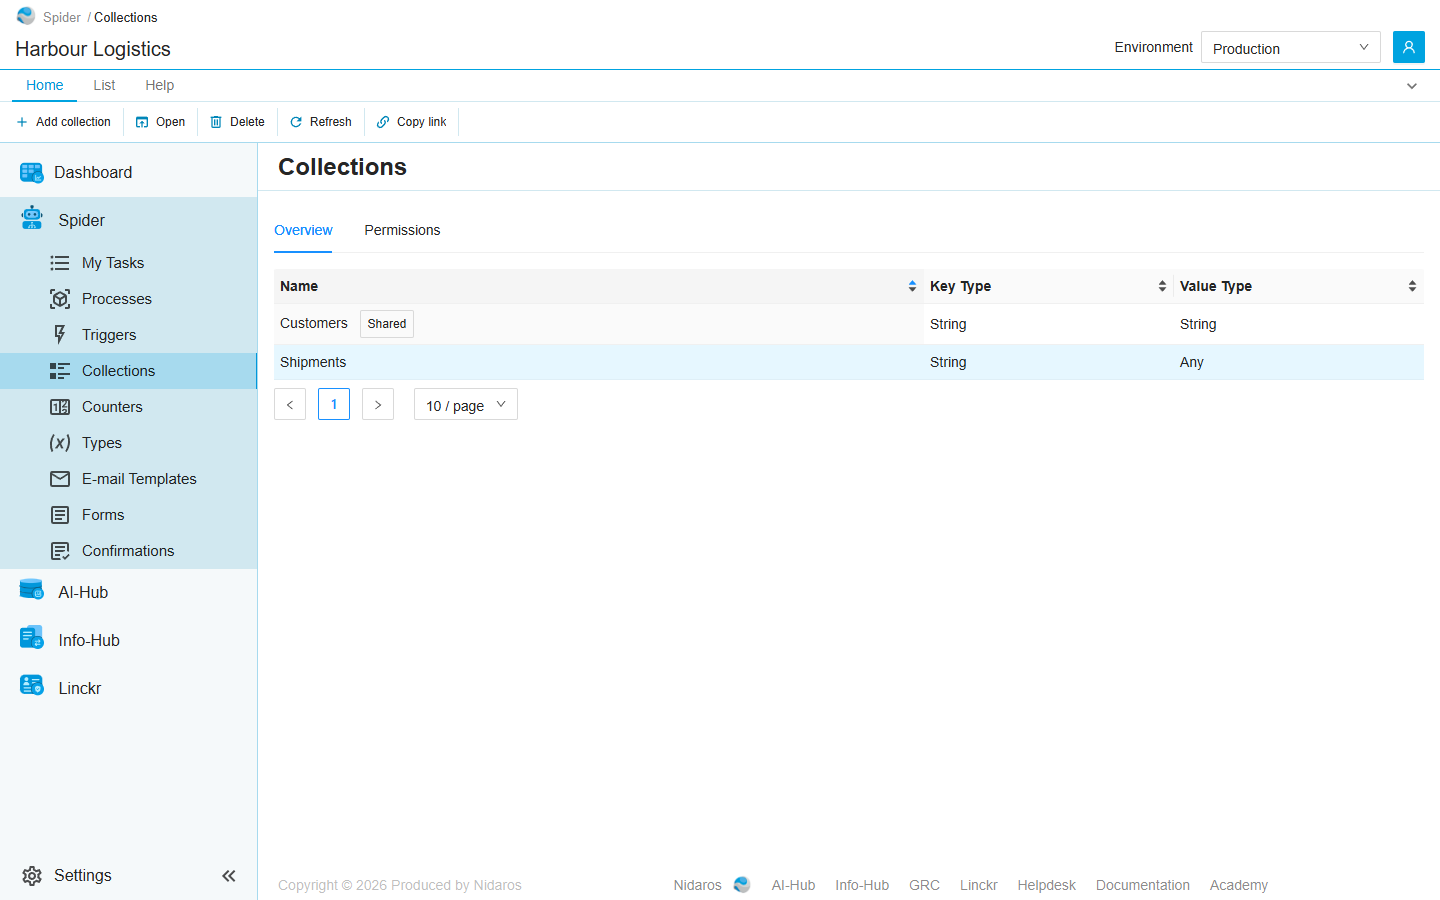
Task: Open the Academy footer link
Action: [1239, 885]
